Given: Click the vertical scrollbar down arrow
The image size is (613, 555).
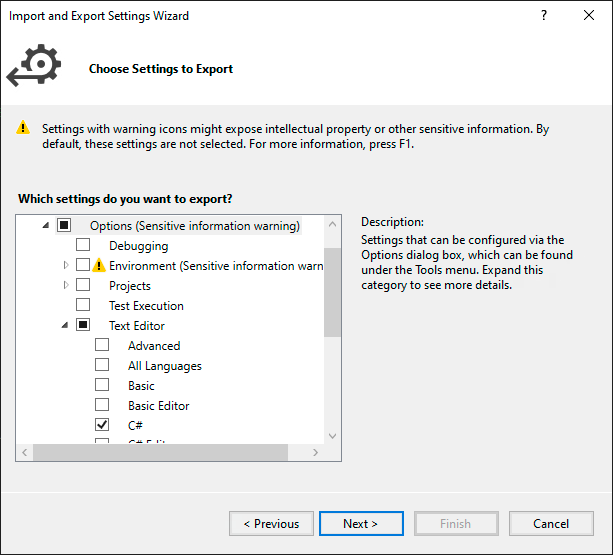Looking at the screenshot, I should [333, 436].
